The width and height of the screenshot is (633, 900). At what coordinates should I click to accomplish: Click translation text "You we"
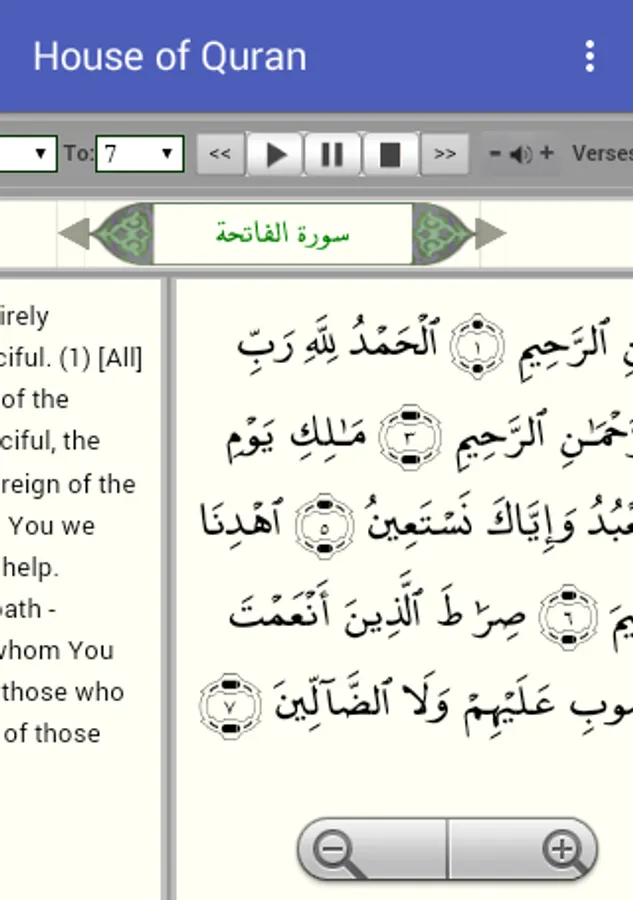[x=52, y=526]
